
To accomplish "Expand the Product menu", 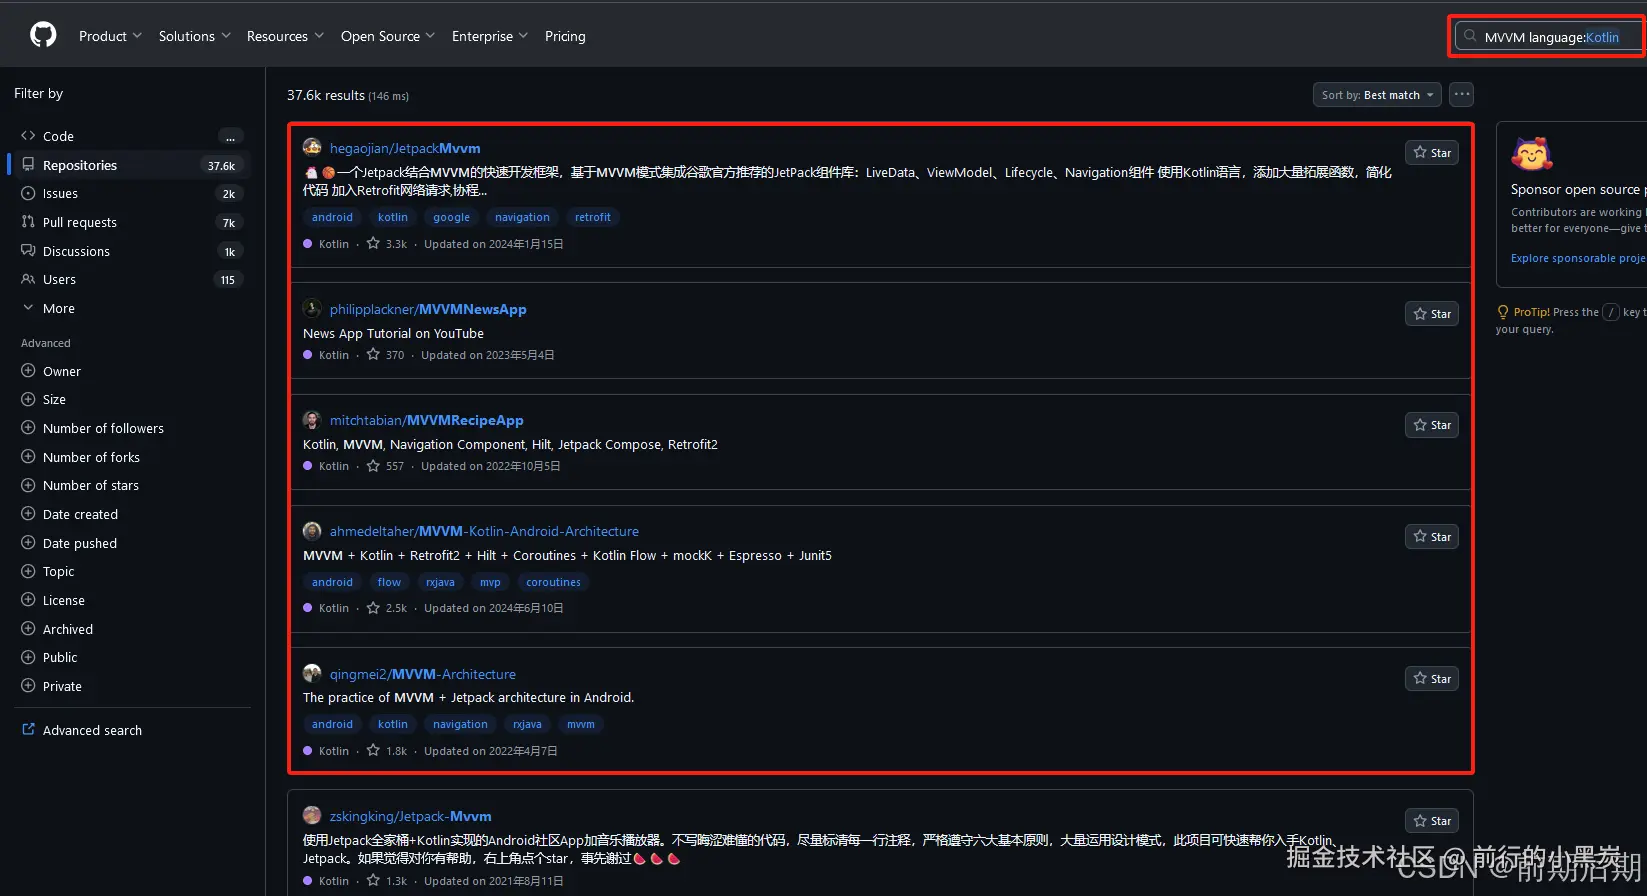I will (x=110, y=36).
